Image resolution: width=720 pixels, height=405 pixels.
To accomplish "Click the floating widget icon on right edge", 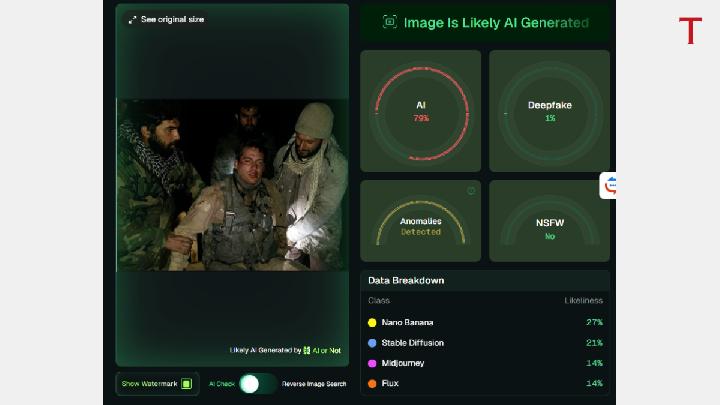I will click(610, 185).
